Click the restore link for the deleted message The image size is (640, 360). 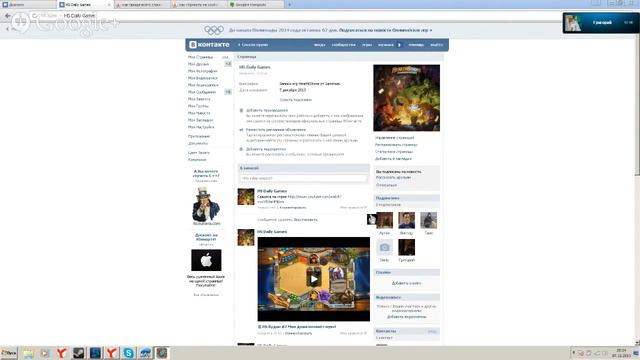(306, 220)
